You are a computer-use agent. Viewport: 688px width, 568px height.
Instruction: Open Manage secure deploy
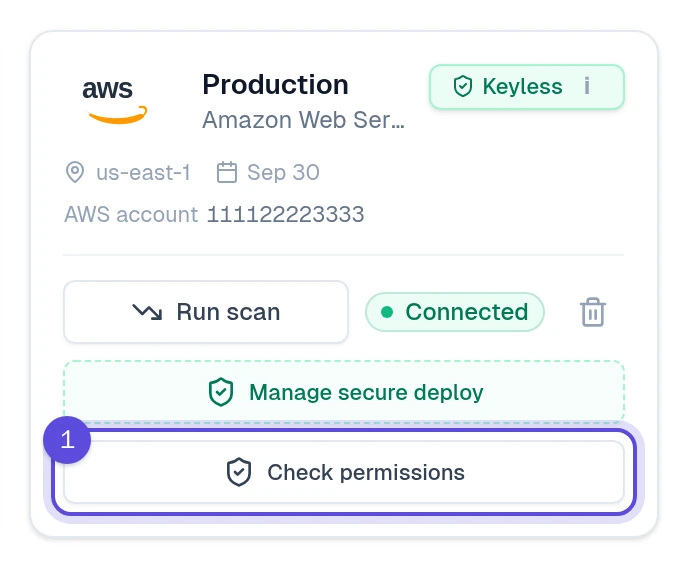[x=344, y=392]
